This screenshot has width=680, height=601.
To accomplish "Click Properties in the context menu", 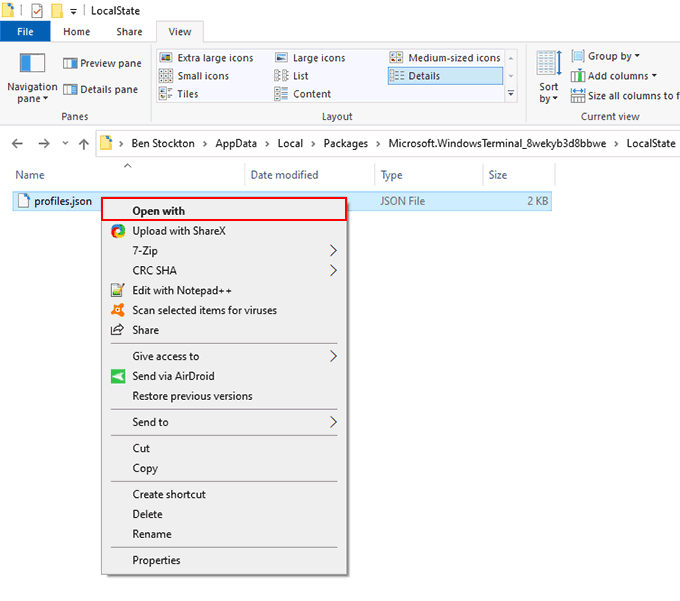I will 156,560.
